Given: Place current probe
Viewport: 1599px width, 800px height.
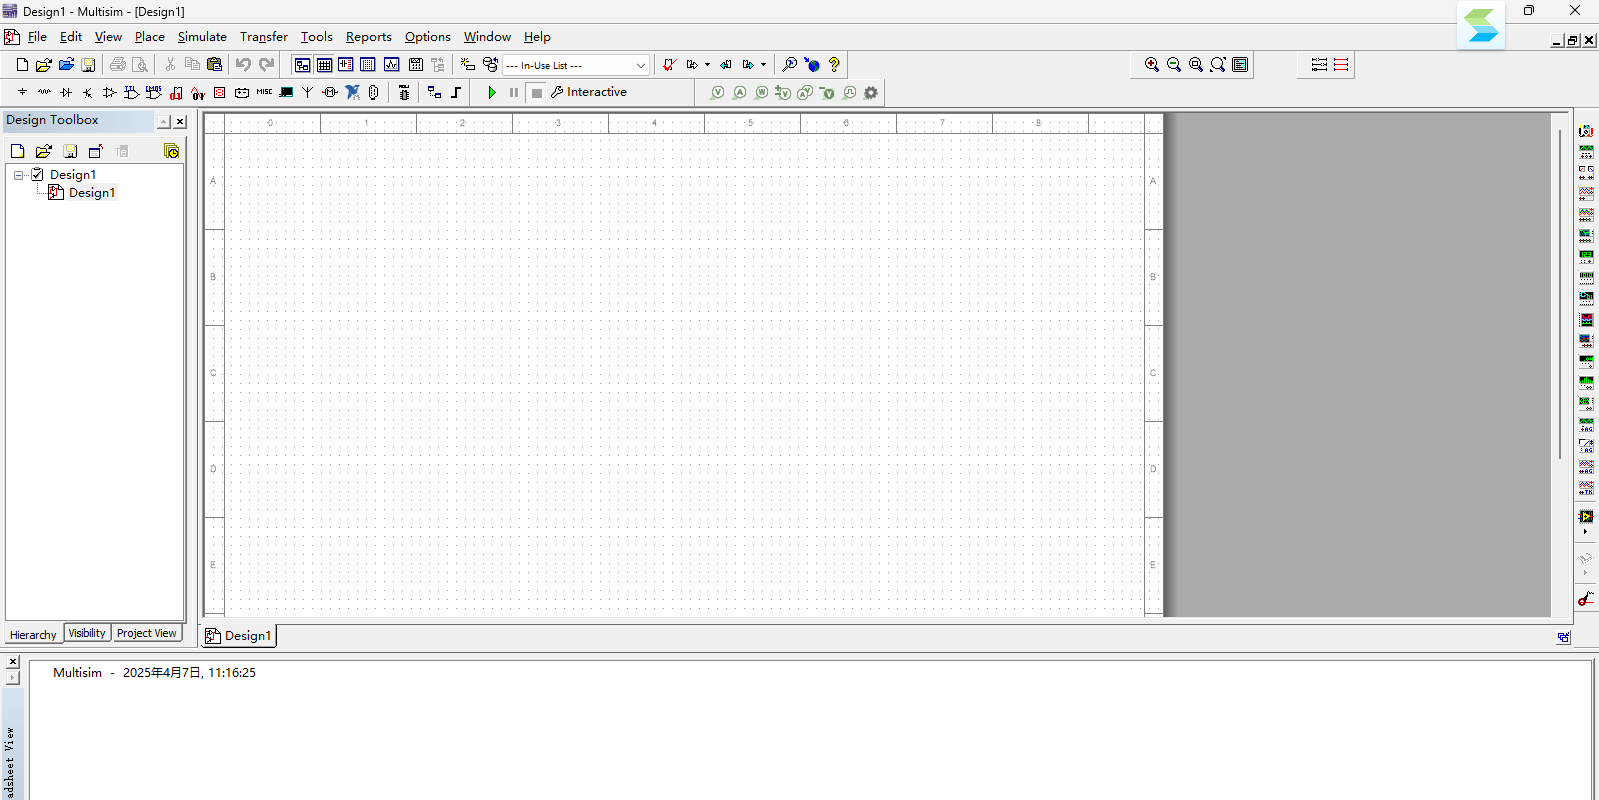Looking at the screenshot, I should pos(739,92).
